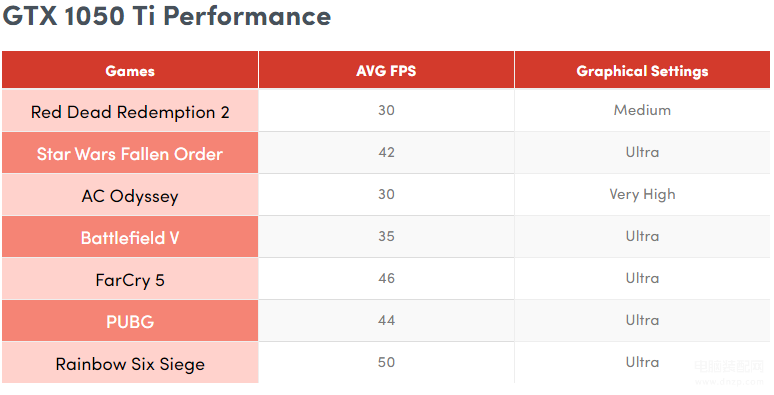Select the FPS value 42

(387, 152)
